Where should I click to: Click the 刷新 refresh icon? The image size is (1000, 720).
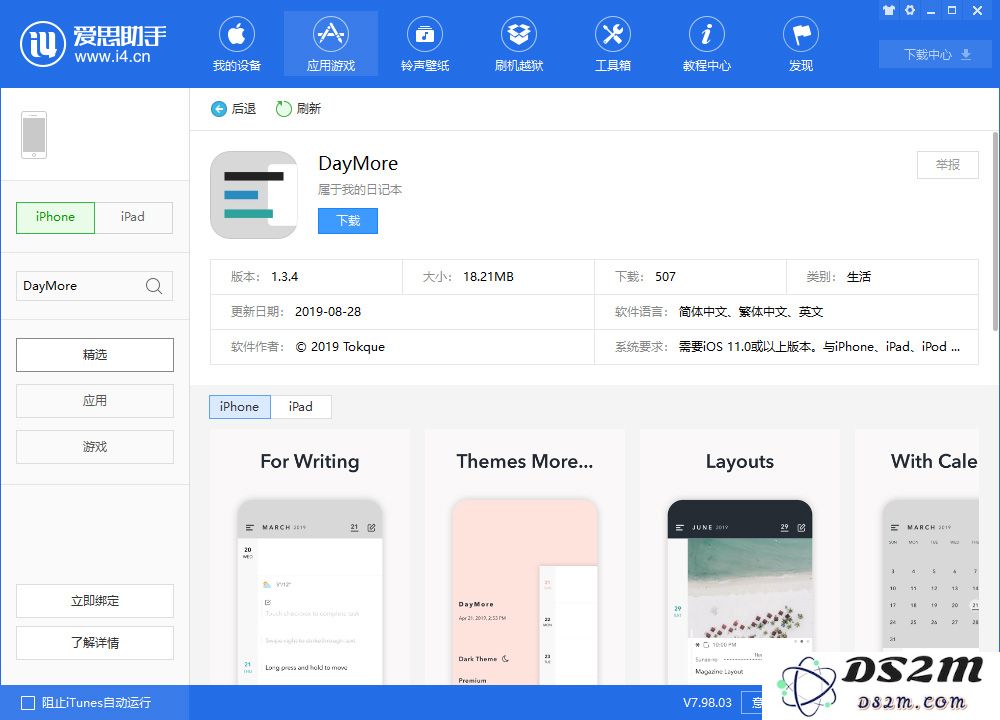(283, 109)
